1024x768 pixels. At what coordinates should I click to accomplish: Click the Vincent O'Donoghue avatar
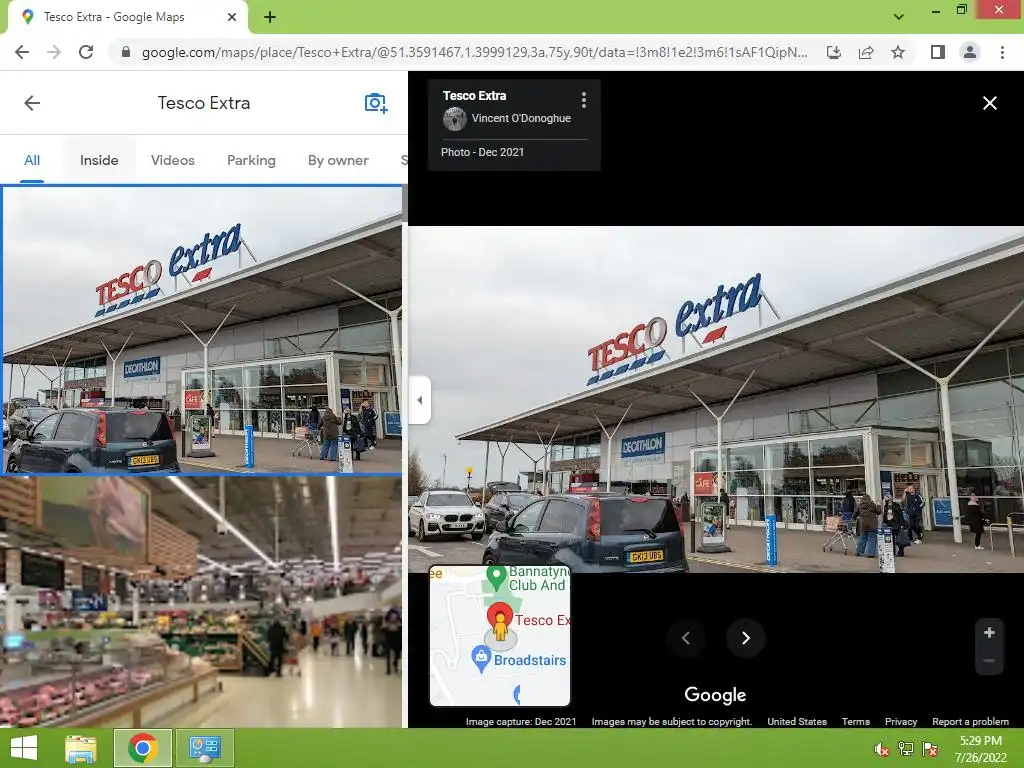(455, 119)
